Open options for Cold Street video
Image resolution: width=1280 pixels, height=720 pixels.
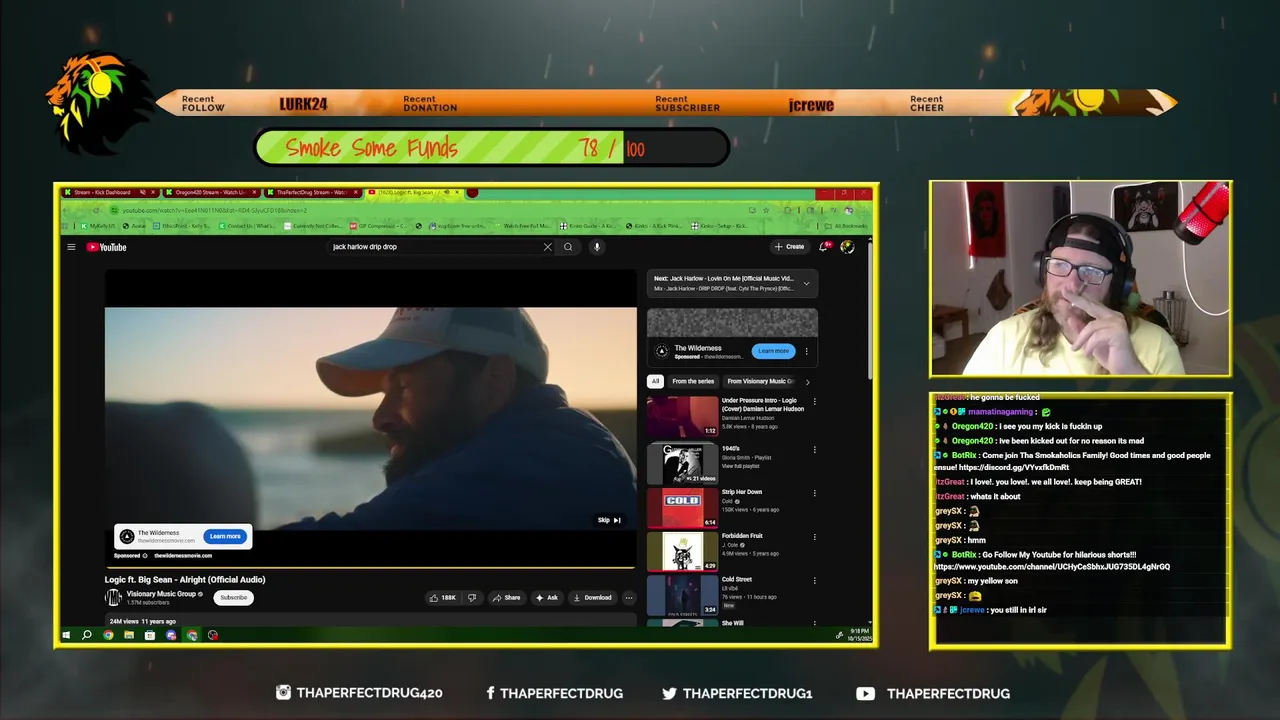pyautogui.click(x=814, y=580)
